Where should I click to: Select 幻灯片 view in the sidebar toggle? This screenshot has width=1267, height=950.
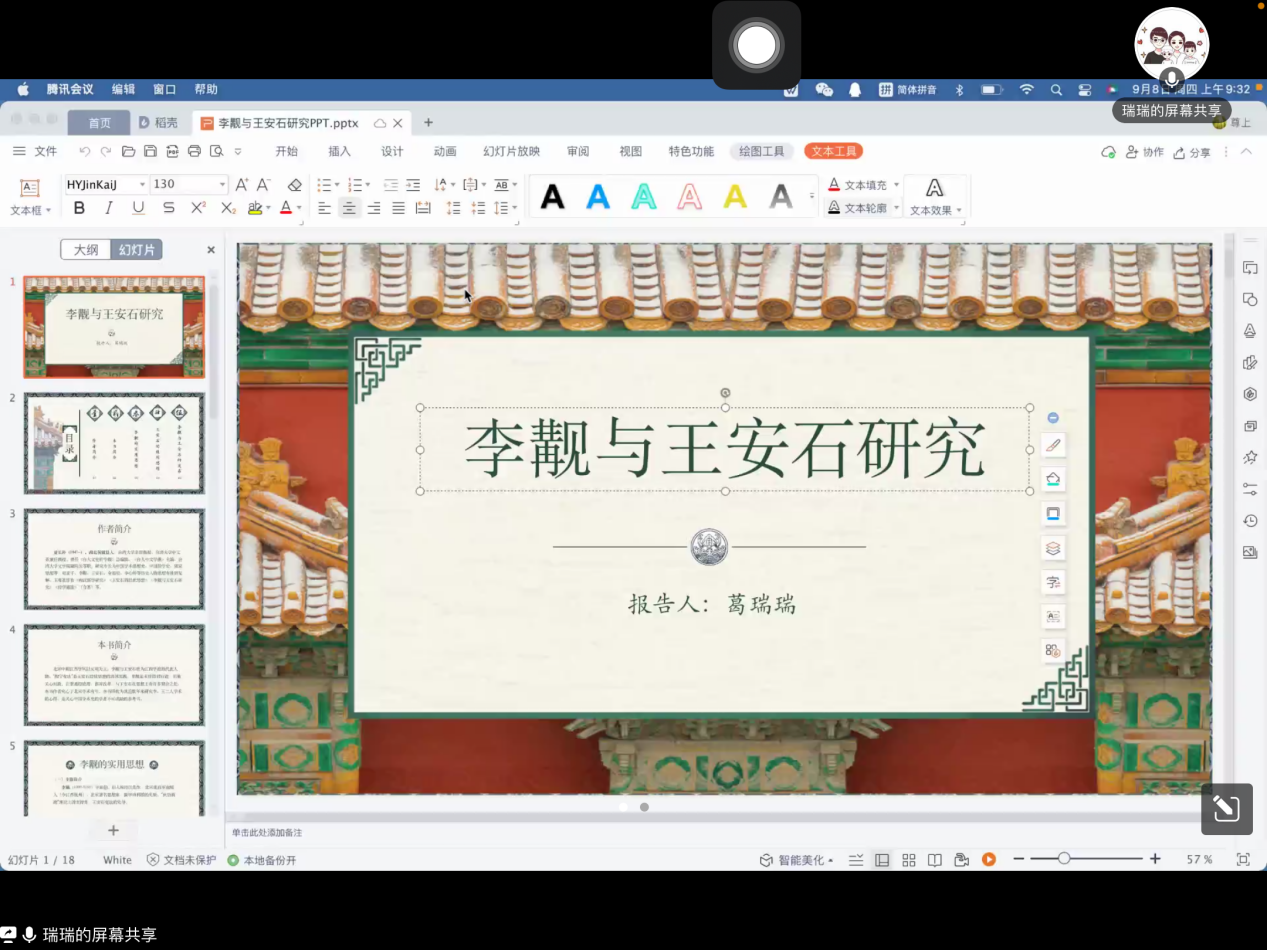pyautogui.click(x=137, y=250)
